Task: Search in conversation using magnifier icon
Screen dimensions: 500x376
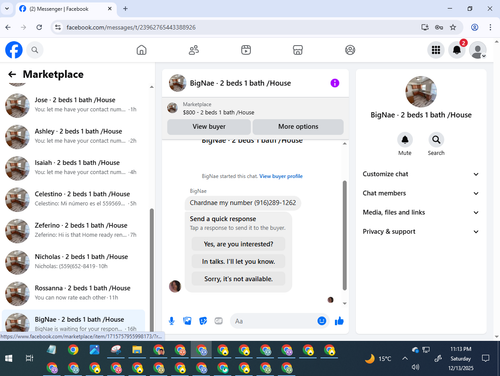Action: (x=436, y=140)
